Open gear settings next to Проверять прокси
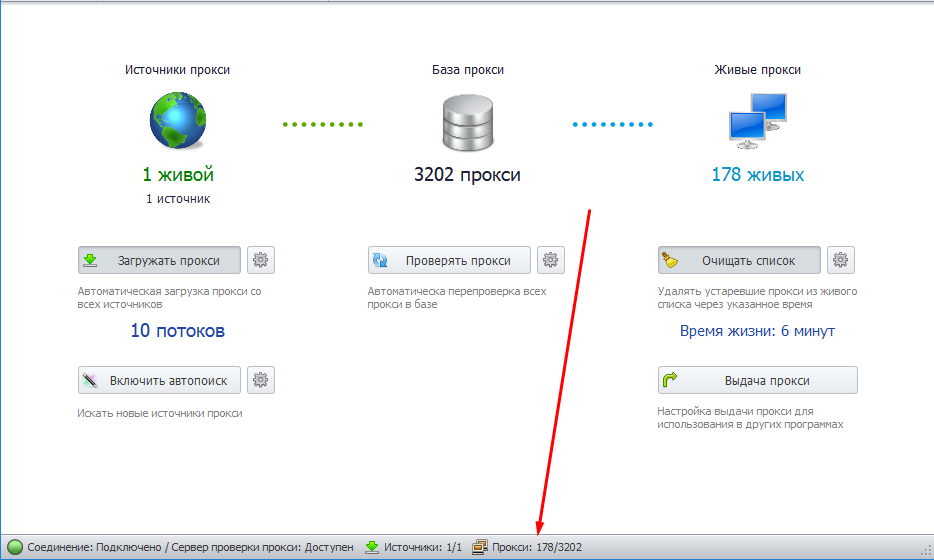Image resolution: width=934 pixels, height=560 pixels. point(550,260)
